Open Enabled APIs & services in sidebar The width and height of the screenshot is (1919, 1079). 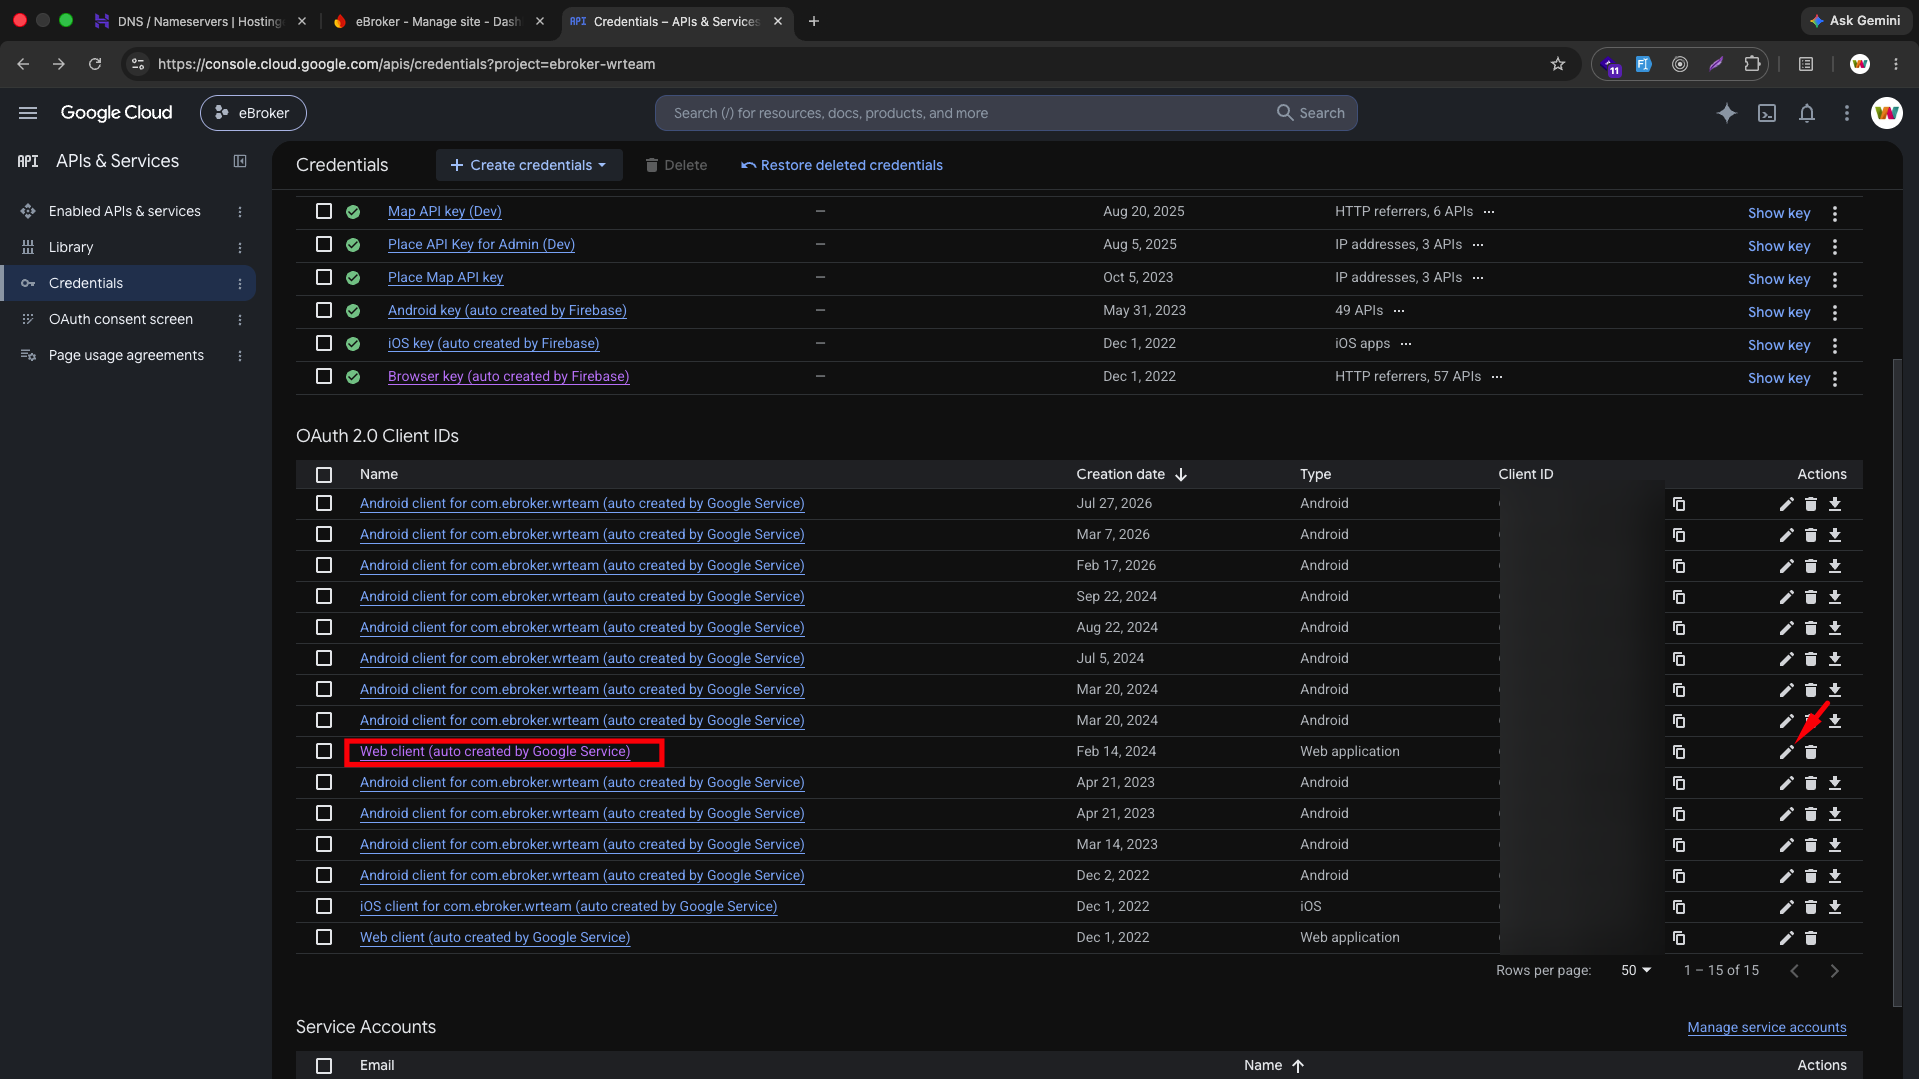(x=125, y=211)
